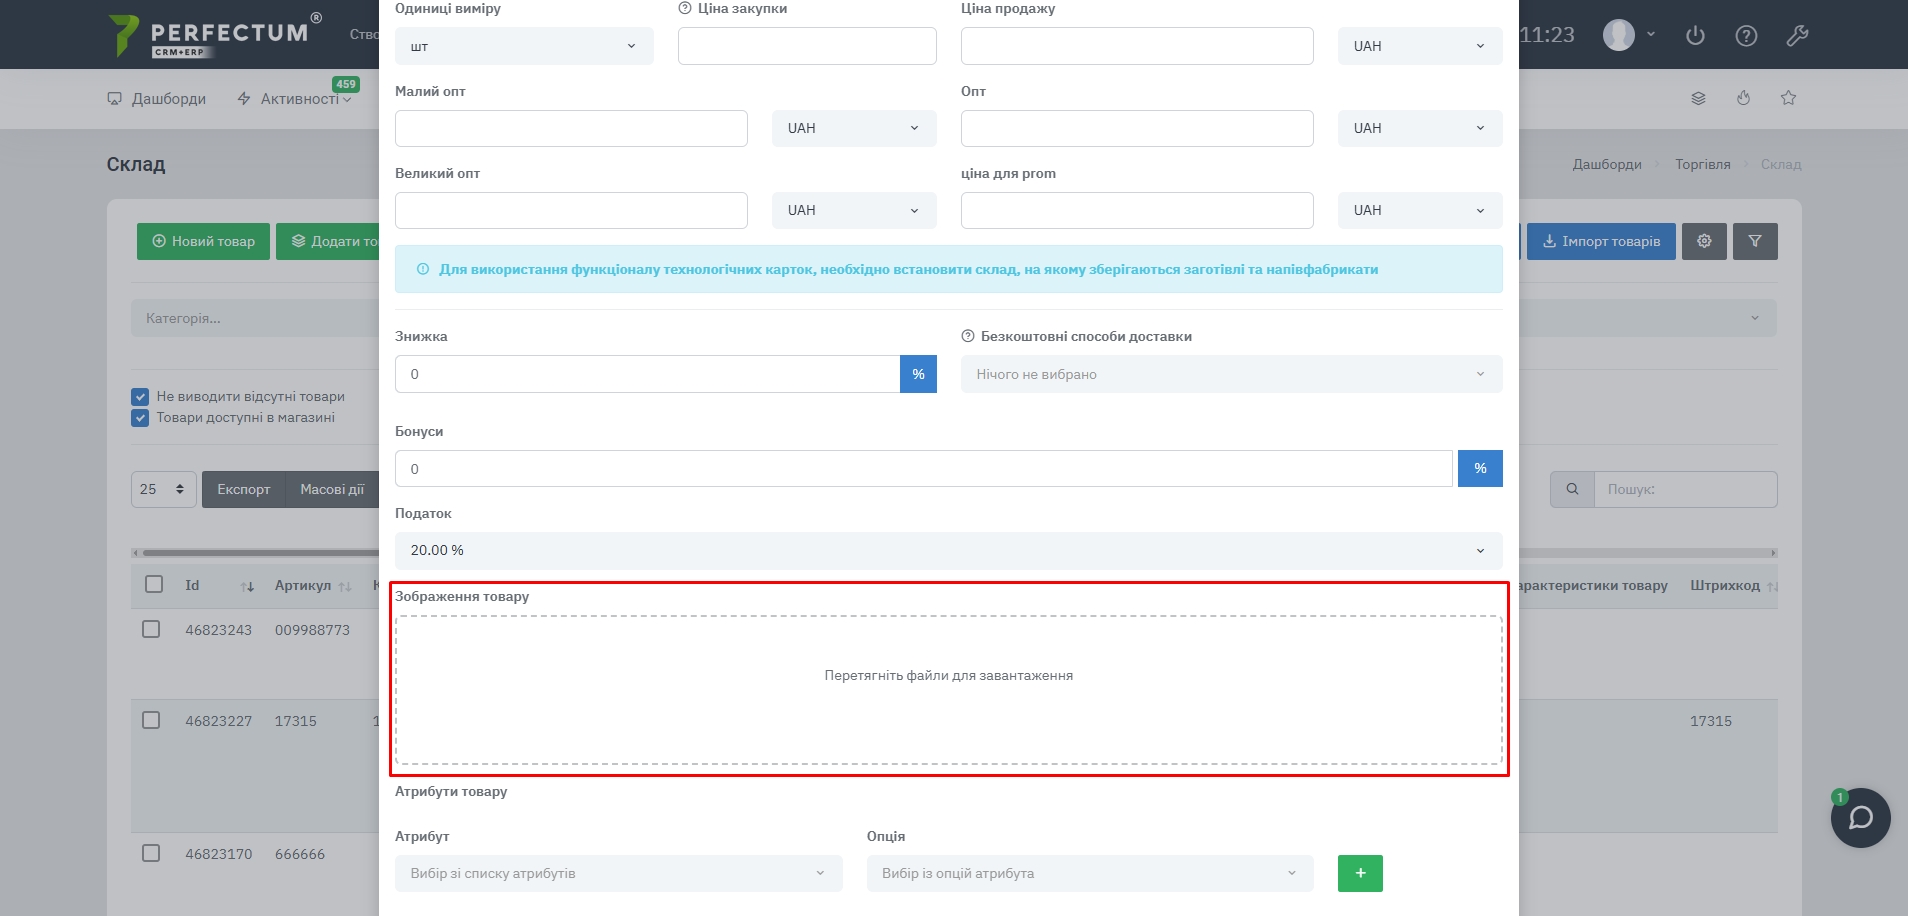Click the layers stack icon
Screen dimensions: 1908x916
pyautogui.click(x=1698, y=98)
